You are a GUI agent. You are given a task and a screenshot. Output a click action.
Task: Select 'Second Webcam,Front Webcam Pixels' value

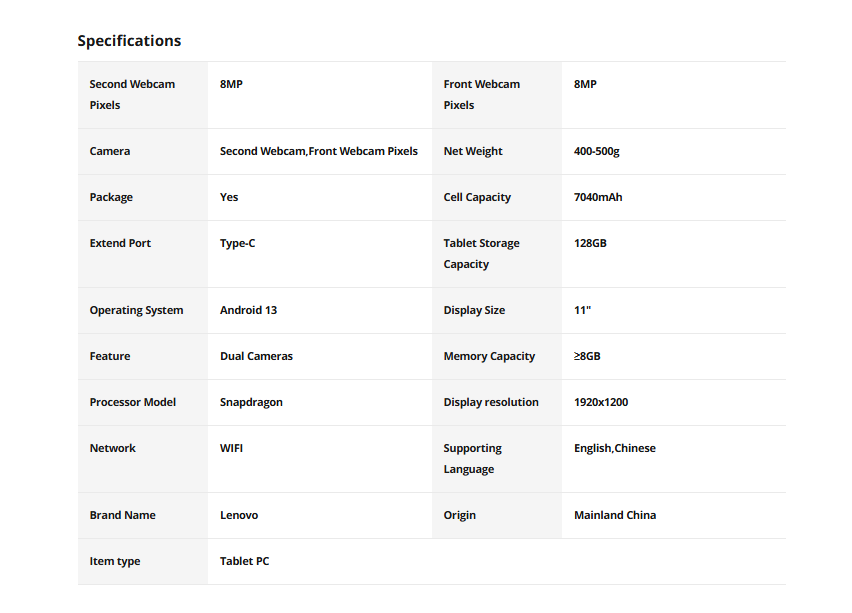click(319, 151)
